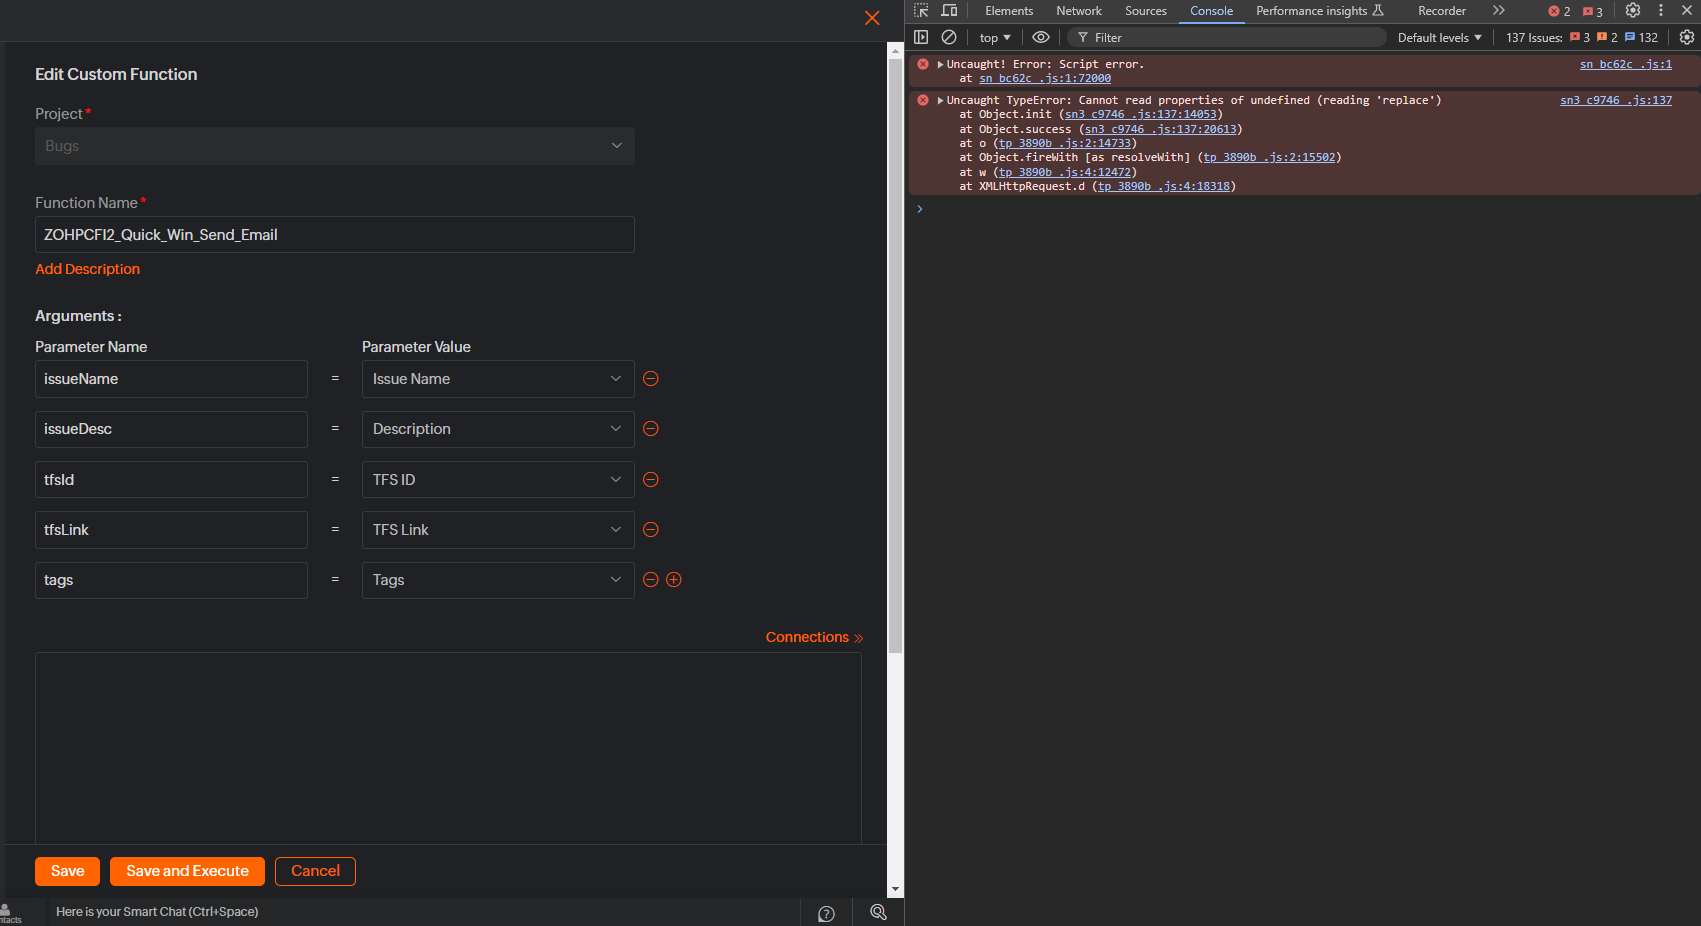Select the Console tab

1212,11
